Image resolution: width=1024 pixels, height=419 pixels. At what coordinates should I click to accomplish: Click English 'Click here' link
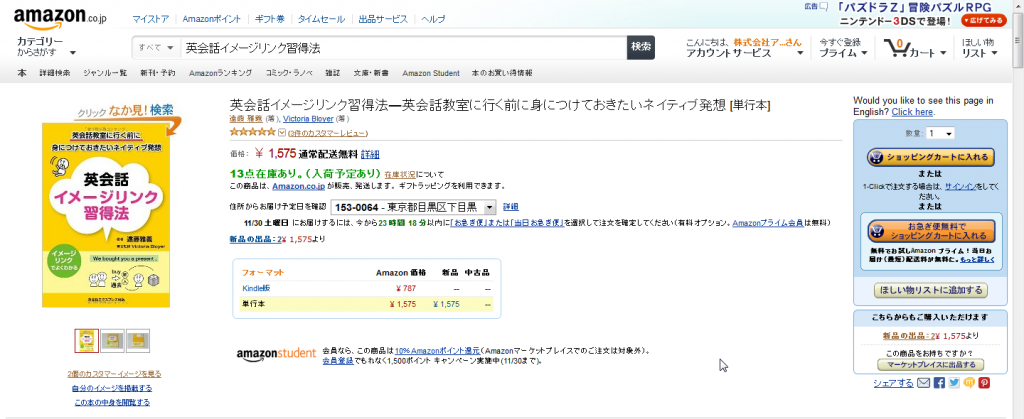click(x=912, y=112)
